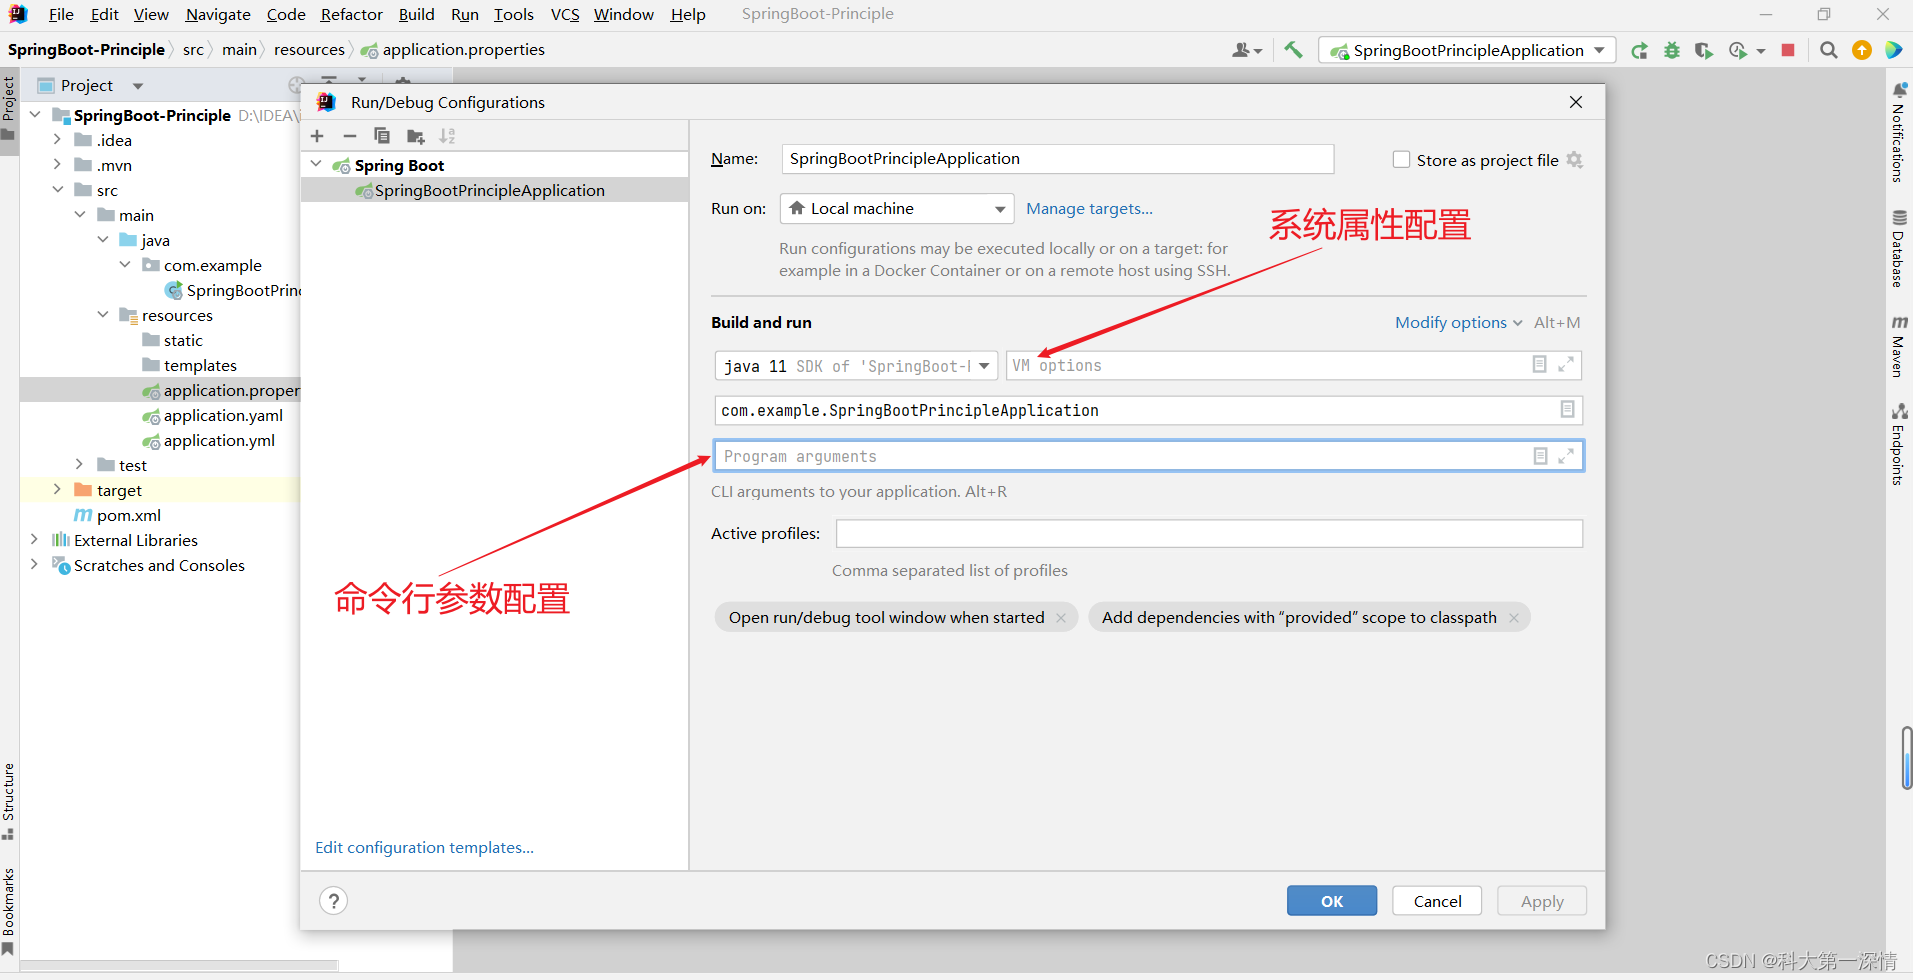The image size is (1913, 980).
Task: Open the Code With Me user icon
Action: point(1247,50)
